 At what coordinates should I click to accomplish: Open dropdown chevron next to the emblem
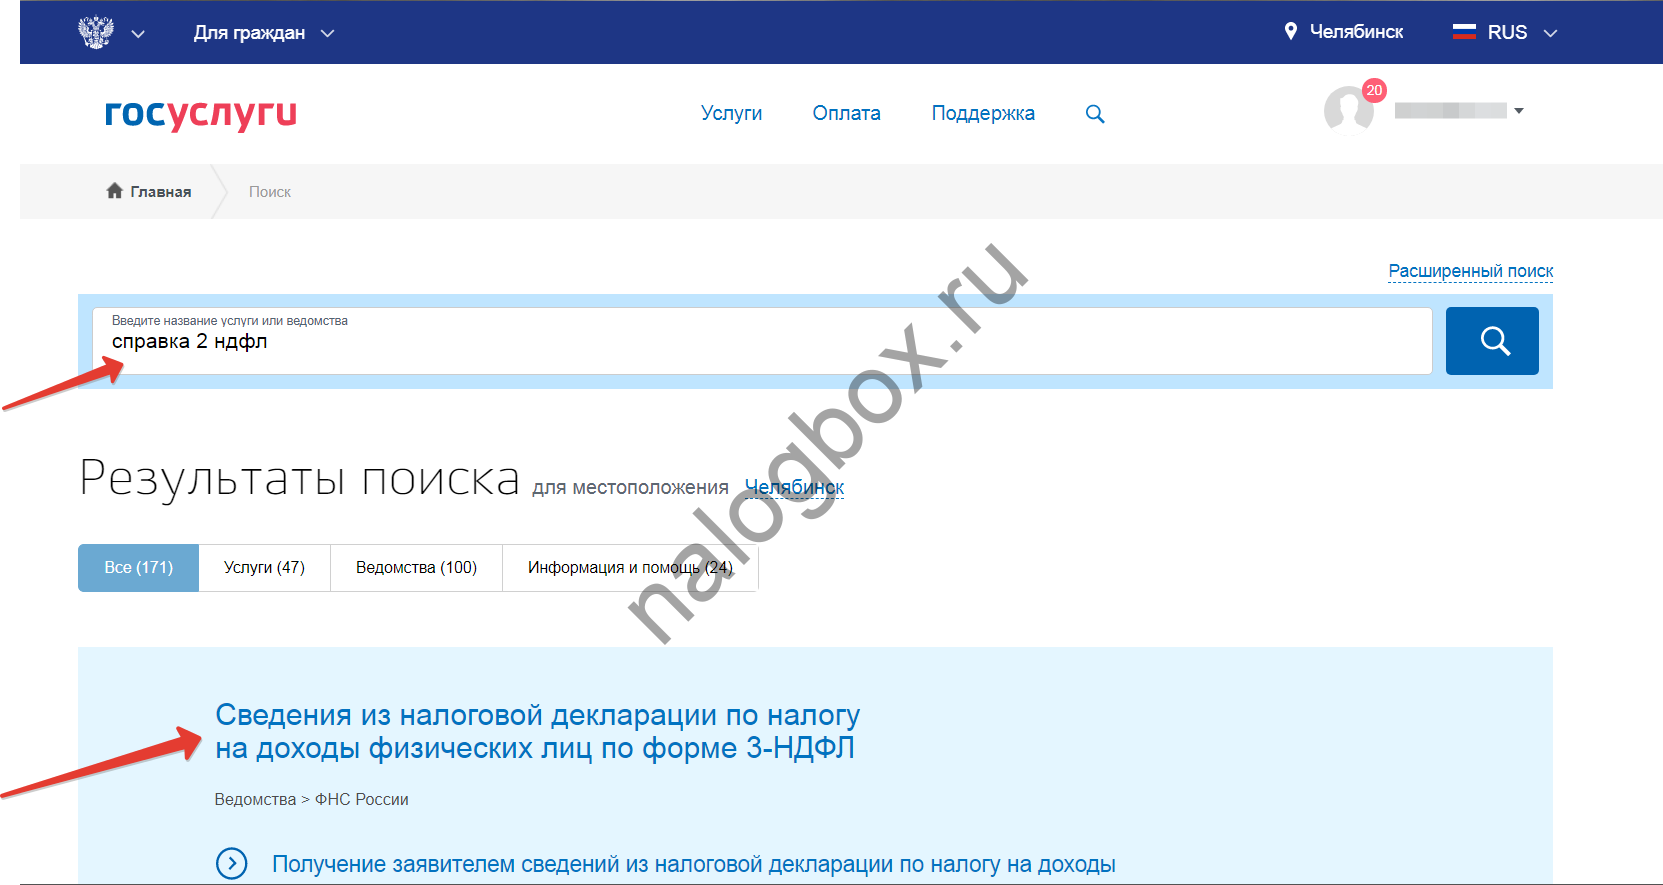point(138,33)
